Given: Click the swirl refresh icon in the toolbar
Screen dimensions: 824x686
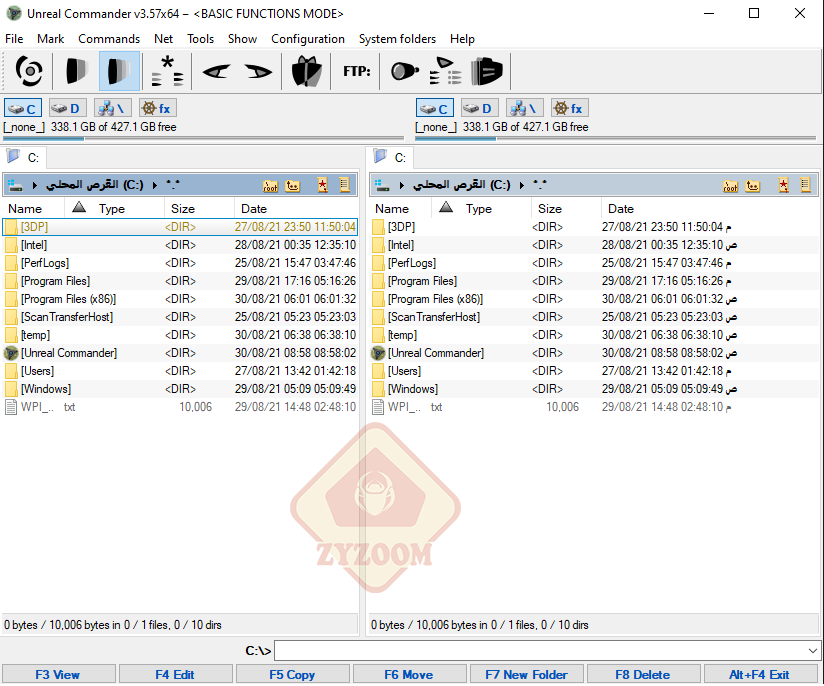Looking at the screenshot, I should coord(28,71).
